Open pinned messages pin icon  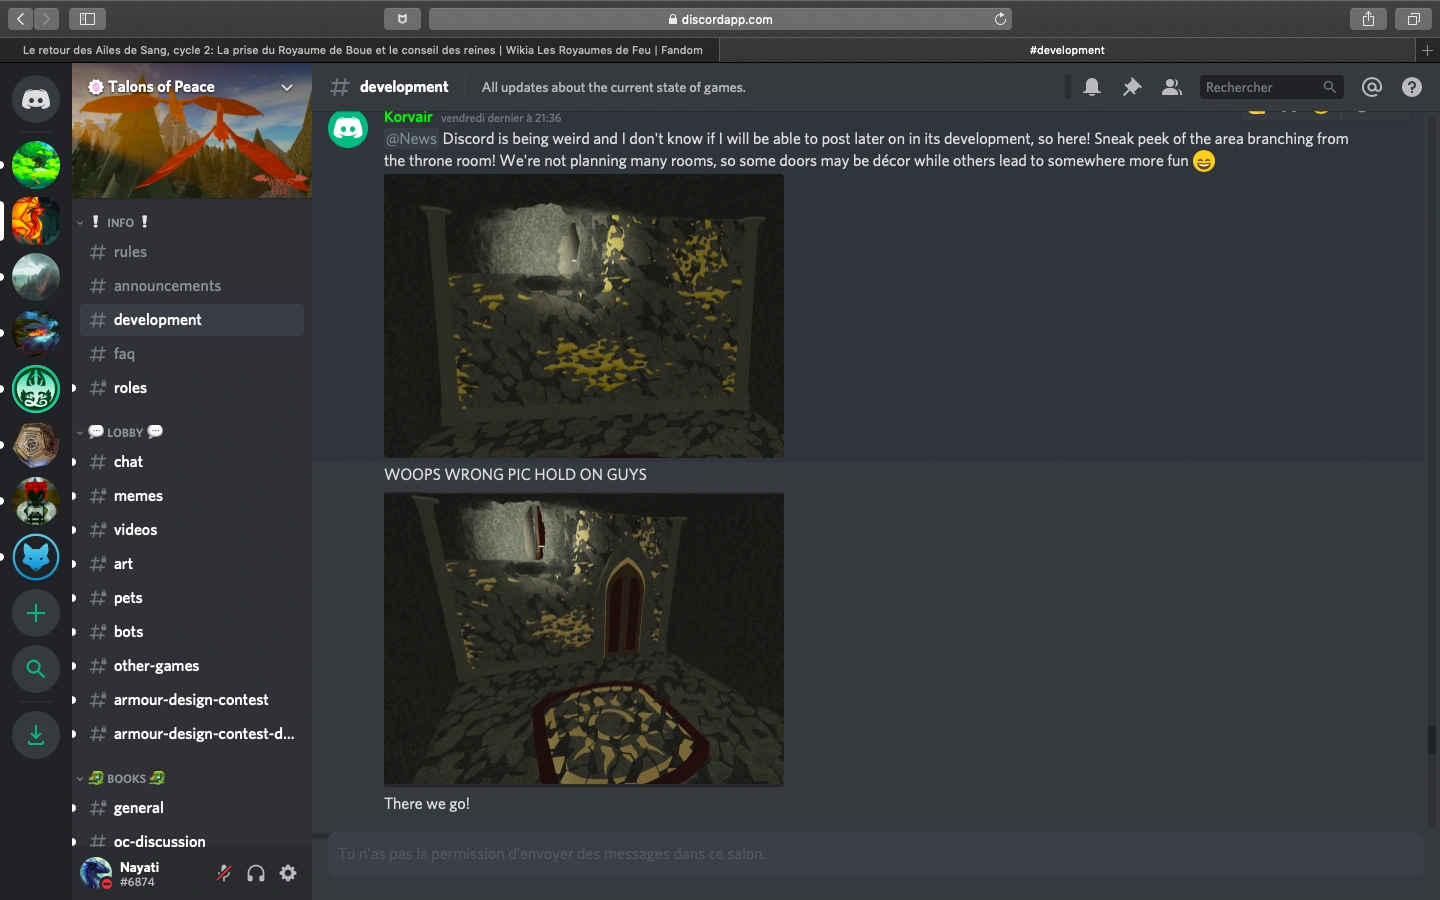(1132, 87)
